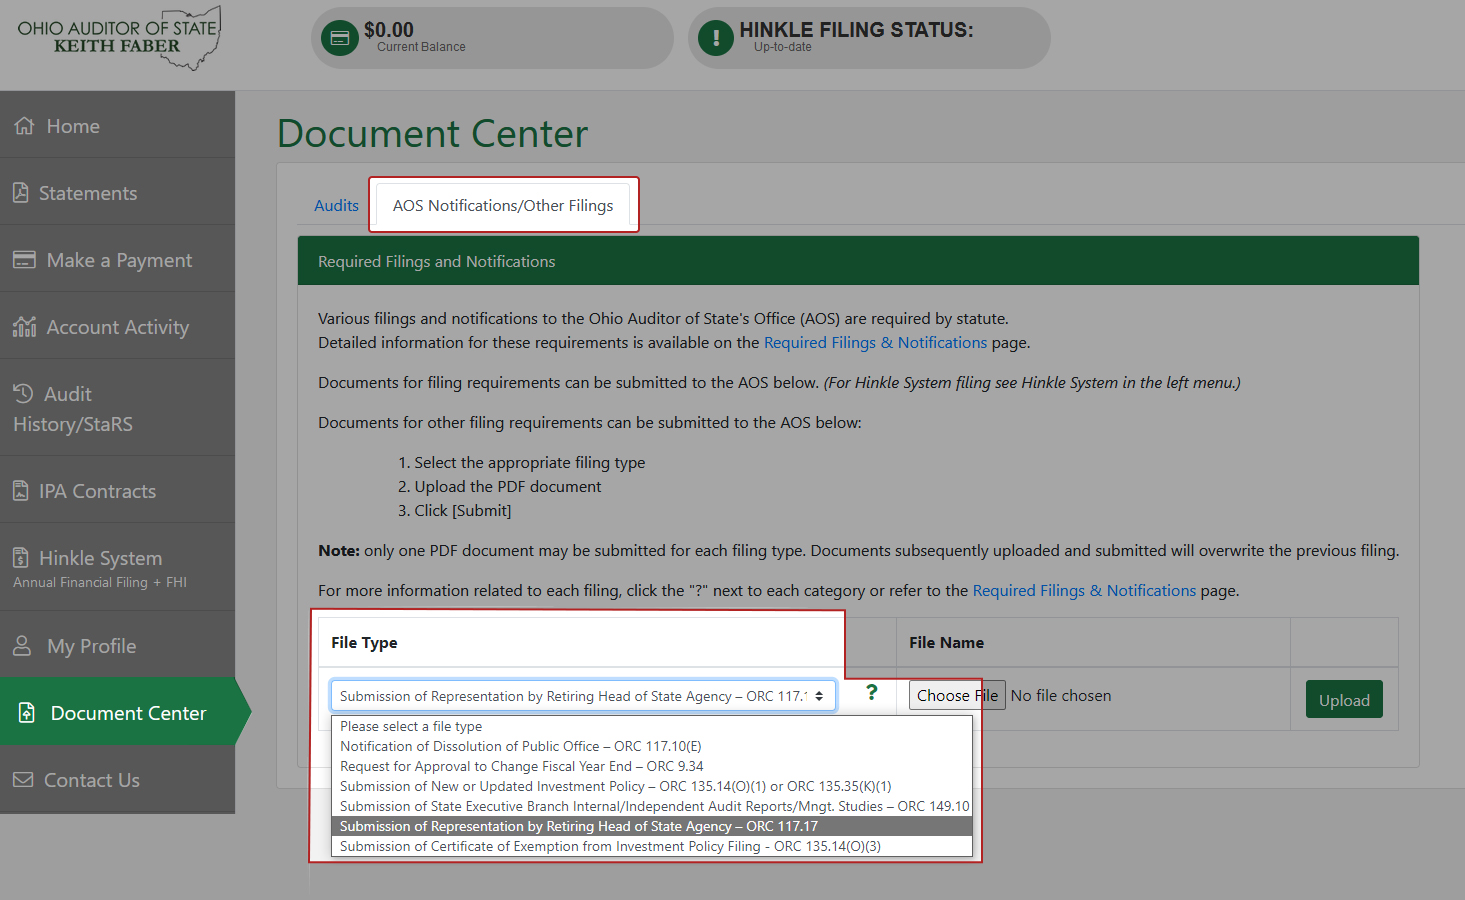The image size is (1465, 900).
Task: Open the Required Filings & Notifications link
Action: click(x=874, y=342)
